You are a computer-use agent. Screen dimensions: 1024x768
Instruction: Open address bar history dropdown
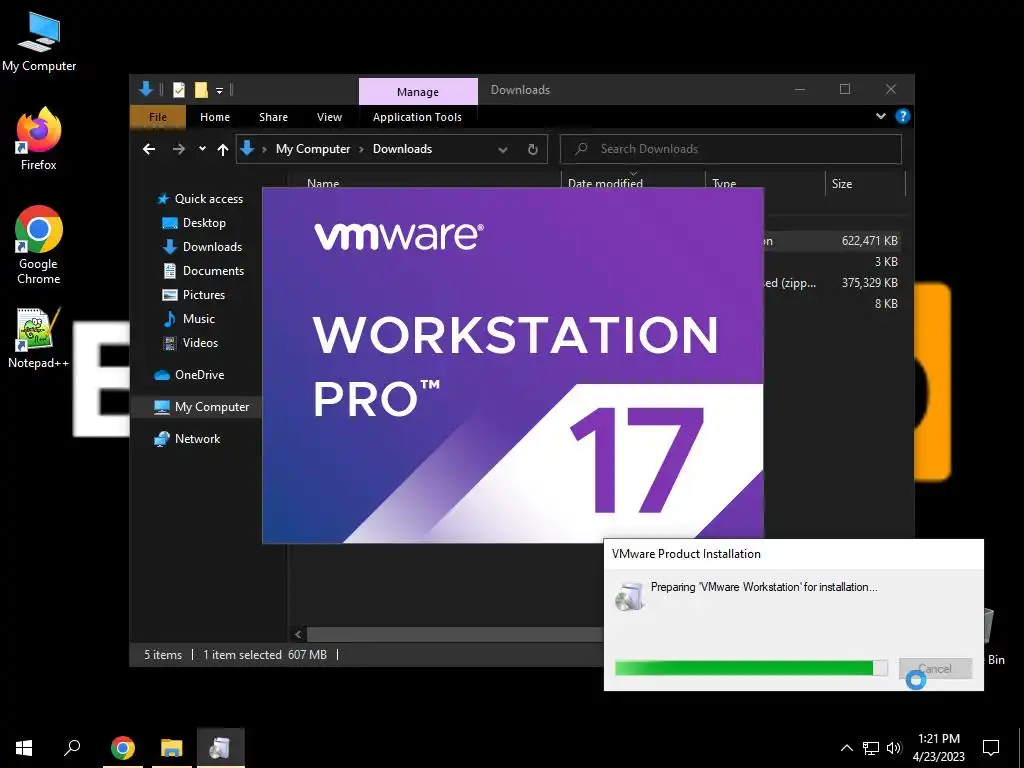(x=503, y=150)
